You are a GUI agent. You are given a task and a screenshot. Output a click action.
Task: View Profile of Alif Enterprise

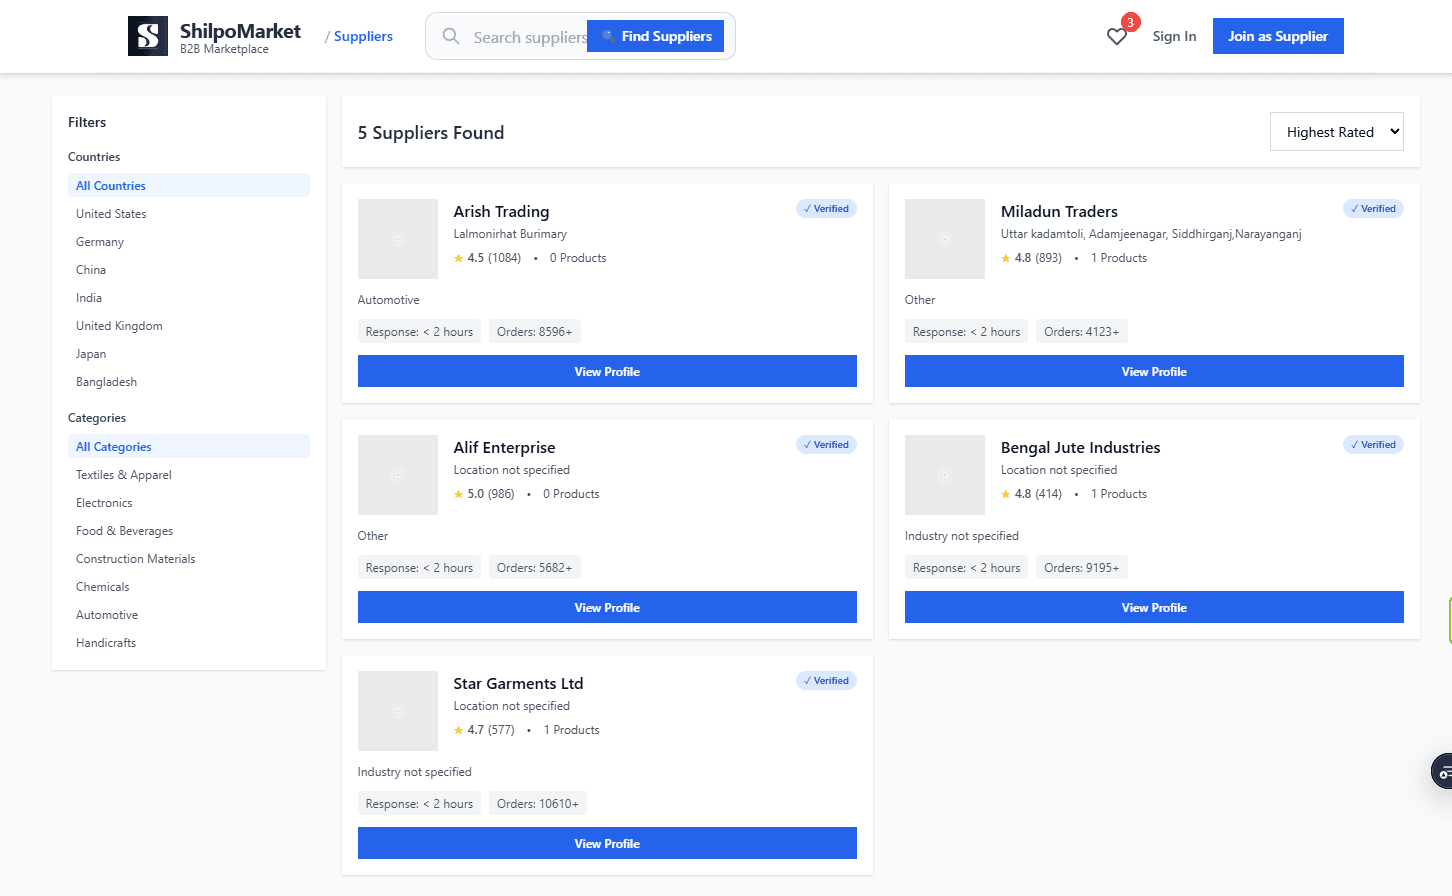point(607,607)
